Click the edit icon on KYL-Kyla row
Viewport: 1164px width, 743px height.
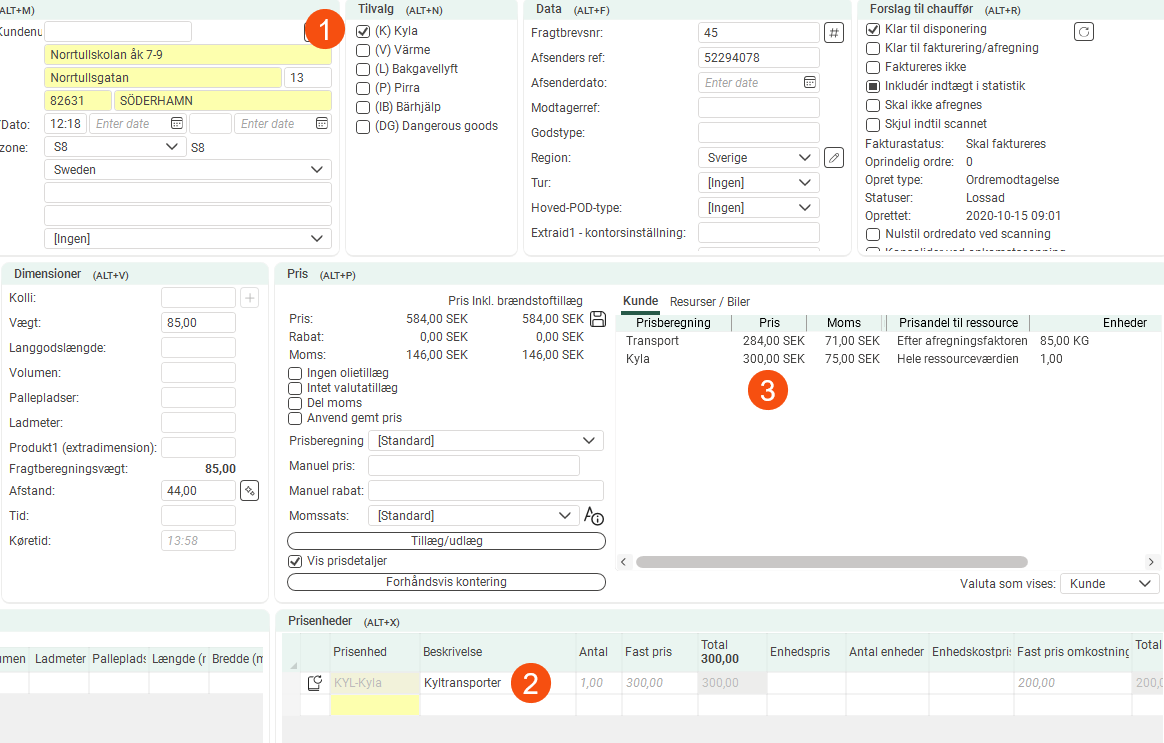pos(315,683)
